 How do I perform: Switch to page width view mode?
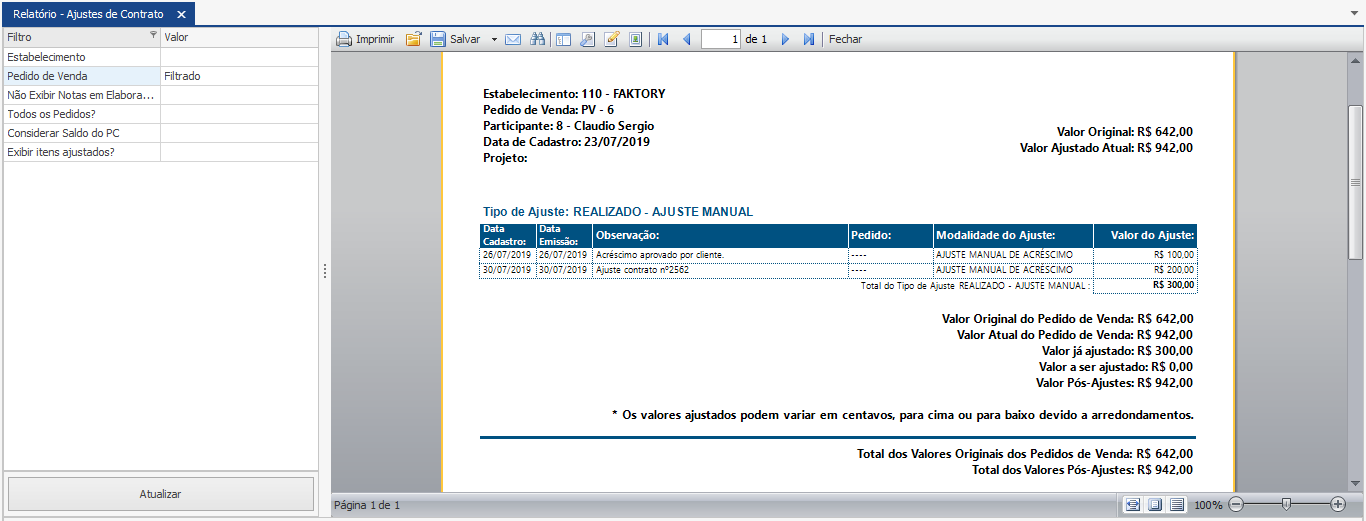point(1132,505)
